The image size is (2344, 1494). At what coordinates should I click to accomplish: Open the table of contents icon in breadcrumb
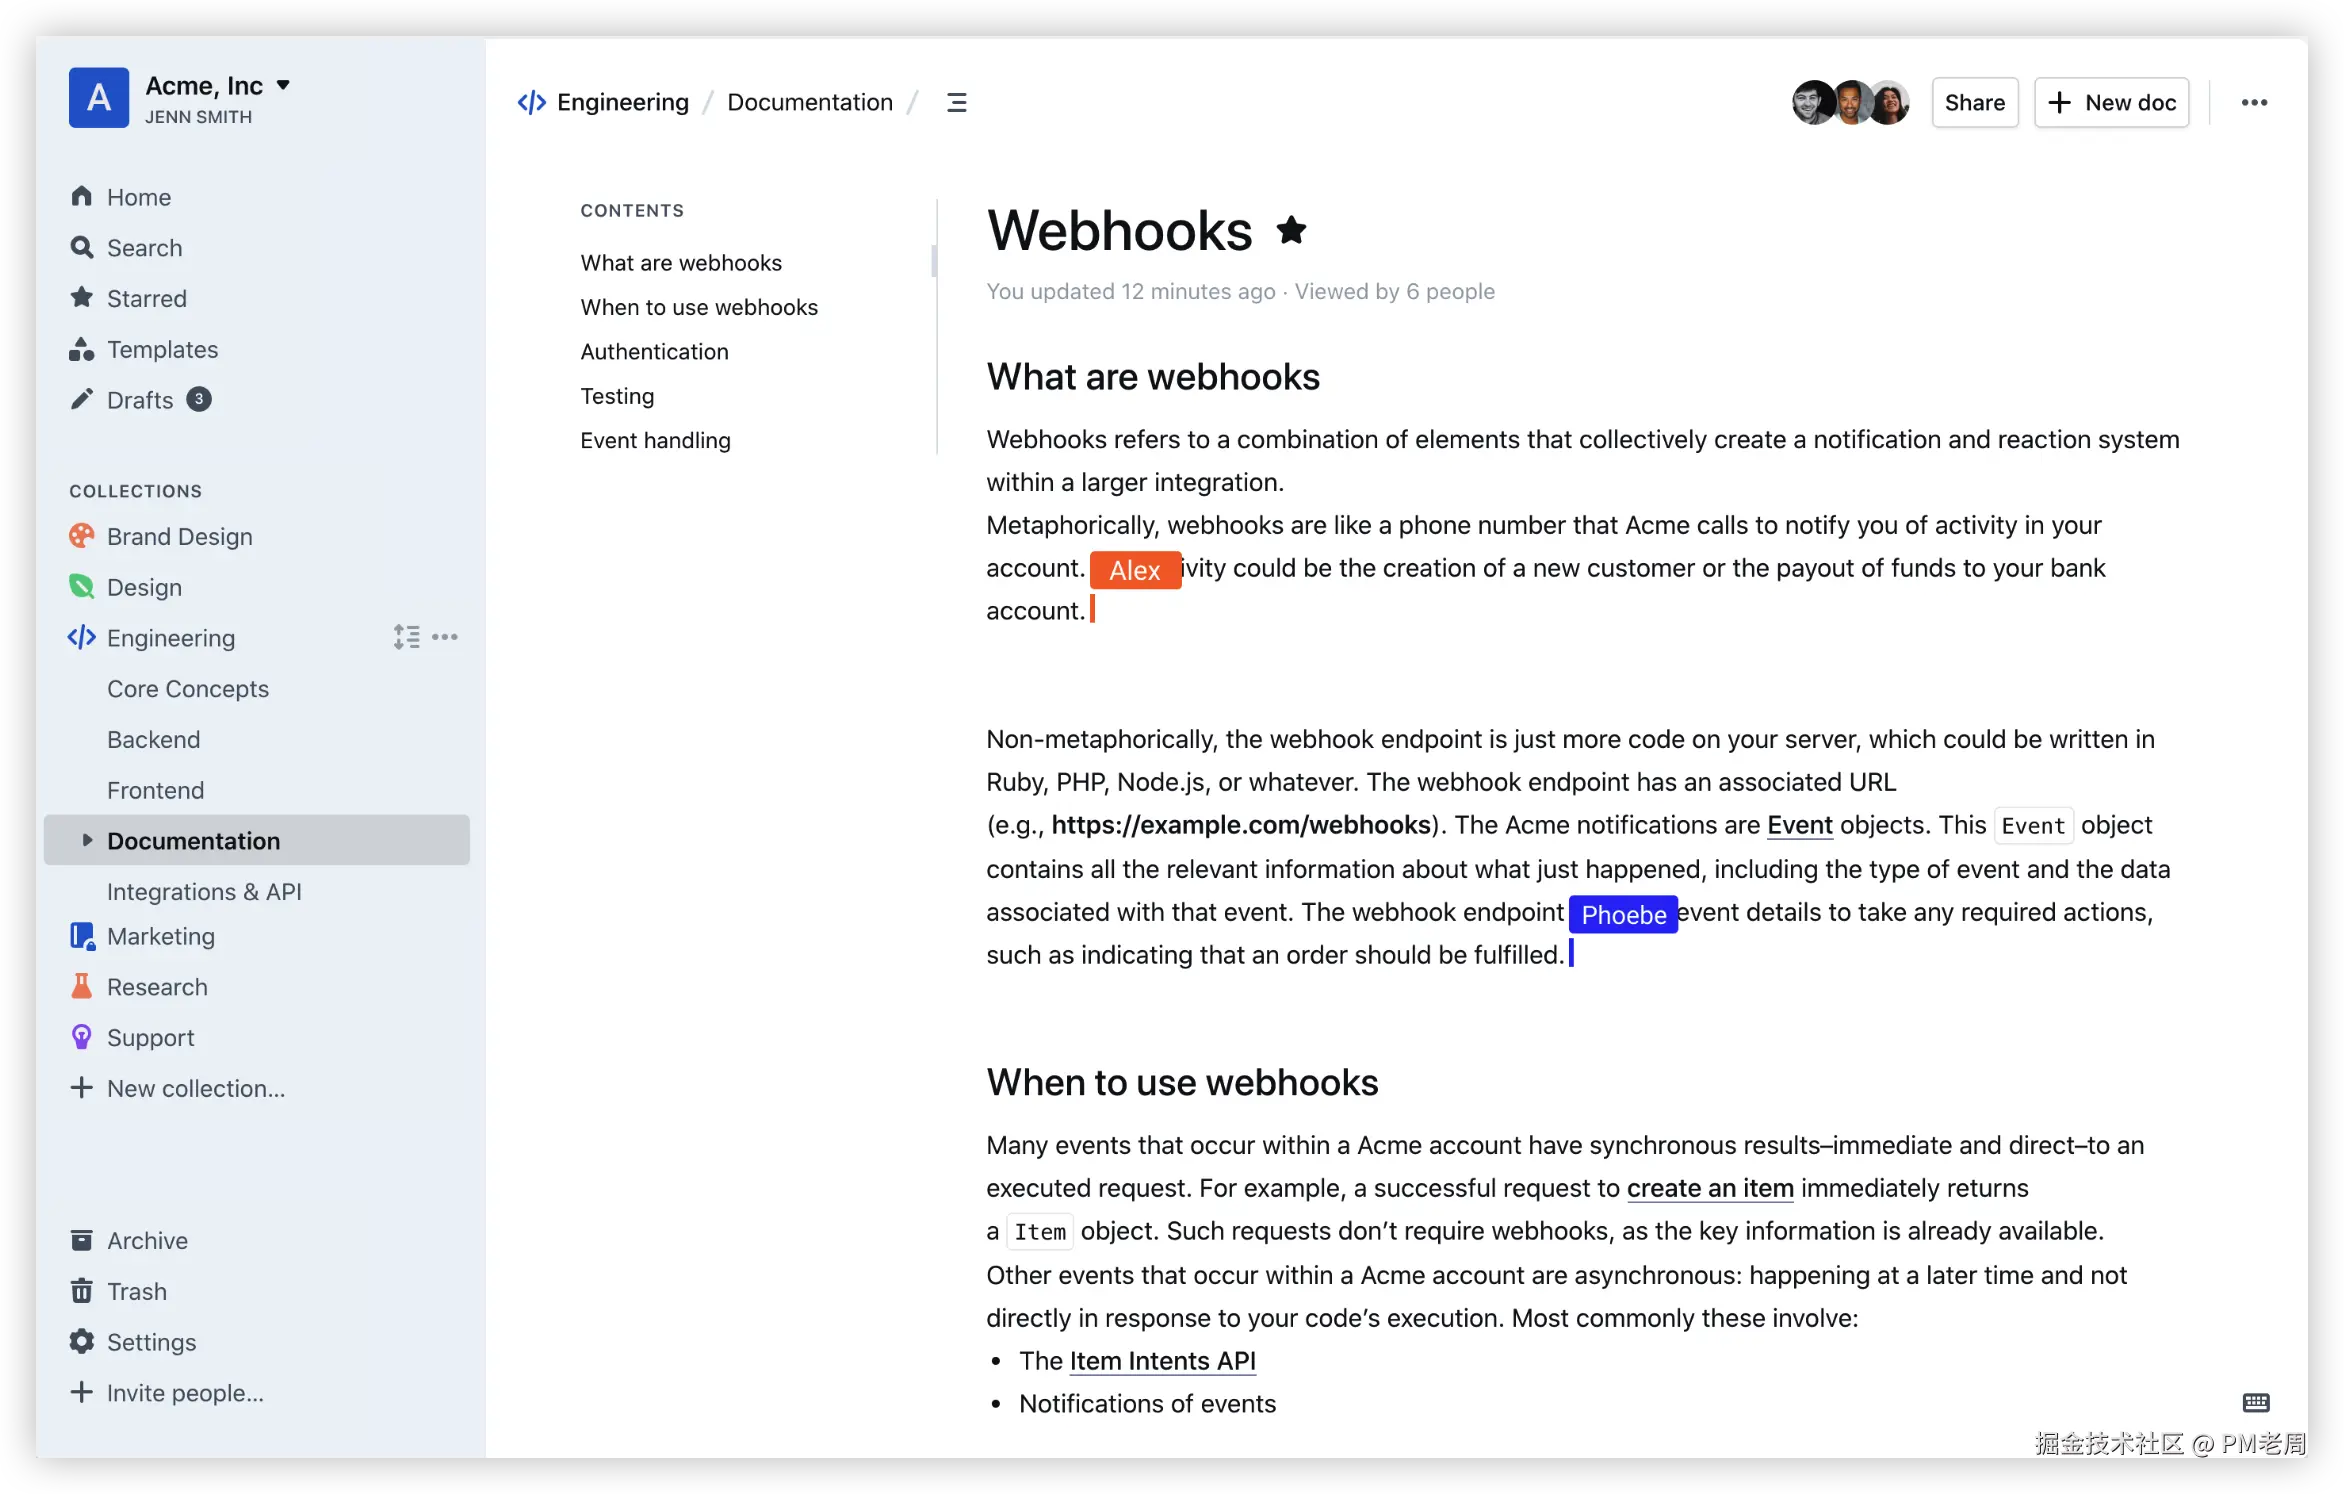(x=956, y=102)
